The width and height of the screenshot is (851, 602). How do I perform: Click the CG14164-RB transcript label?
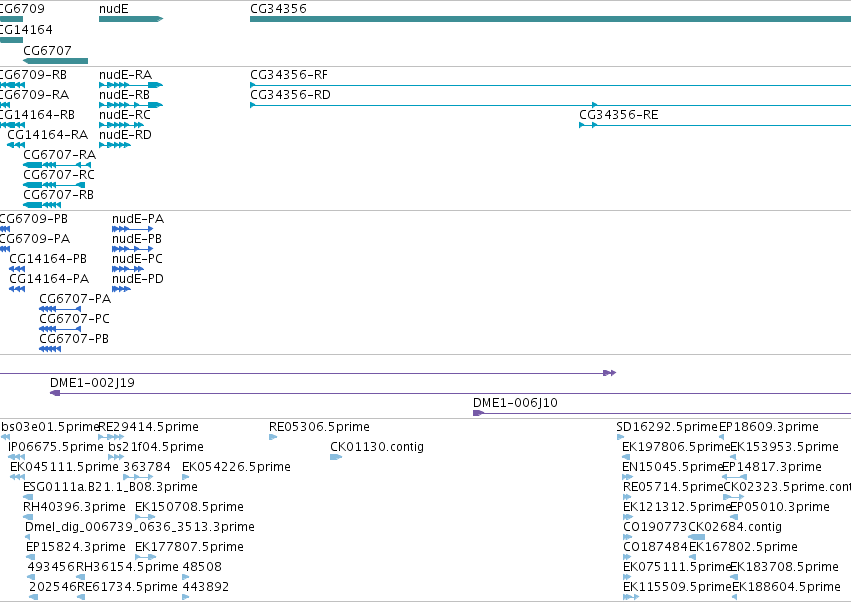tap(37, 115)
